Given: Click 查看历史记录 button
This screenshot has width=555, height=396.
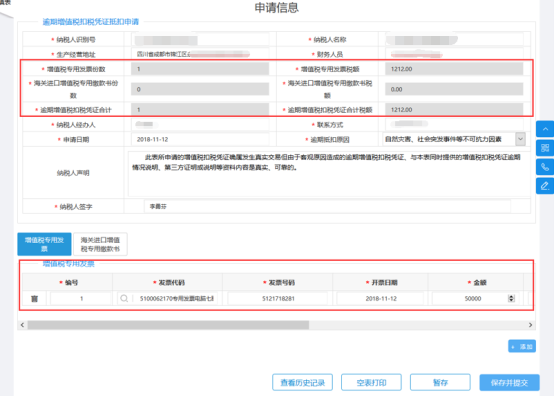Looking at the screenshot, I should tap(302, 382).
